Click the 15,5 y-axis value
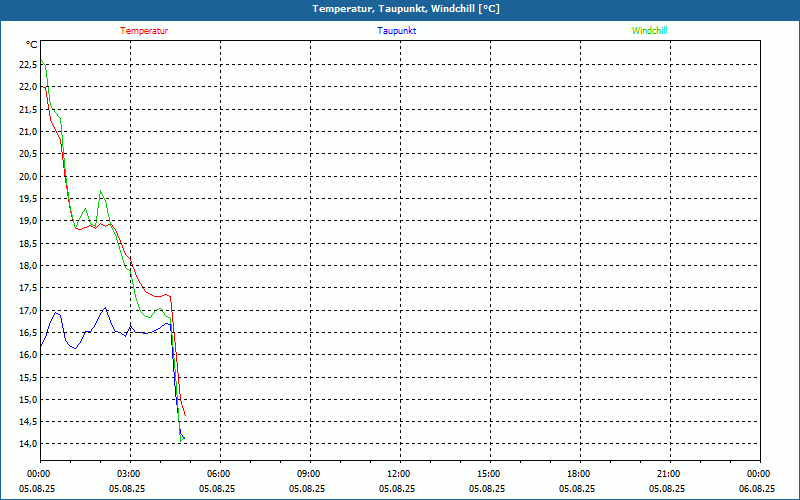This screenshot has height=500, width=800. 28,377
